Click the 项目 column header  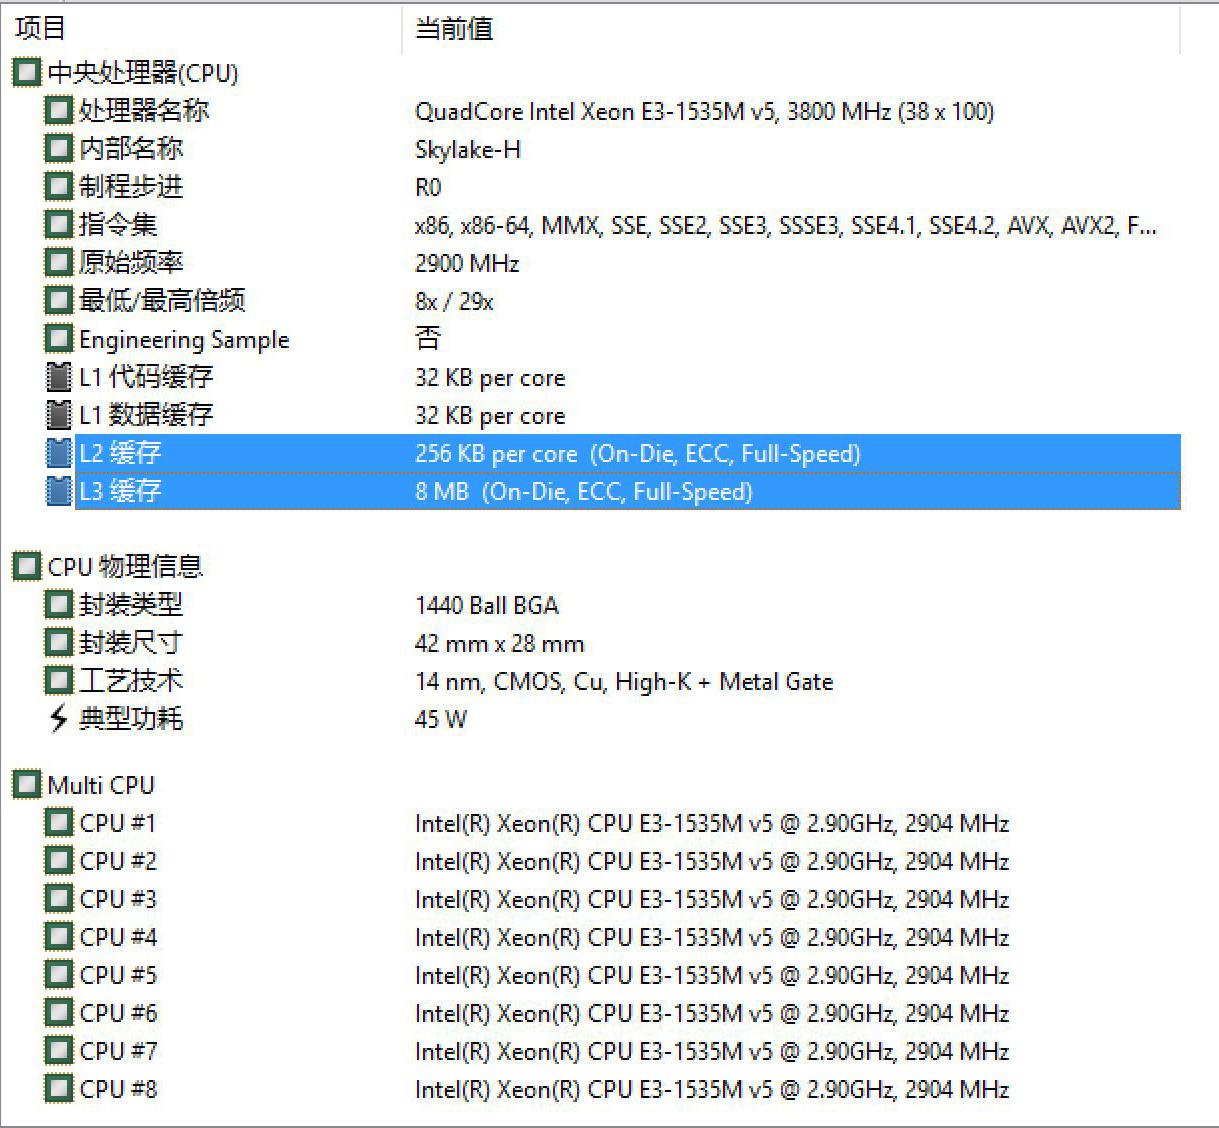tap(41, 29)
